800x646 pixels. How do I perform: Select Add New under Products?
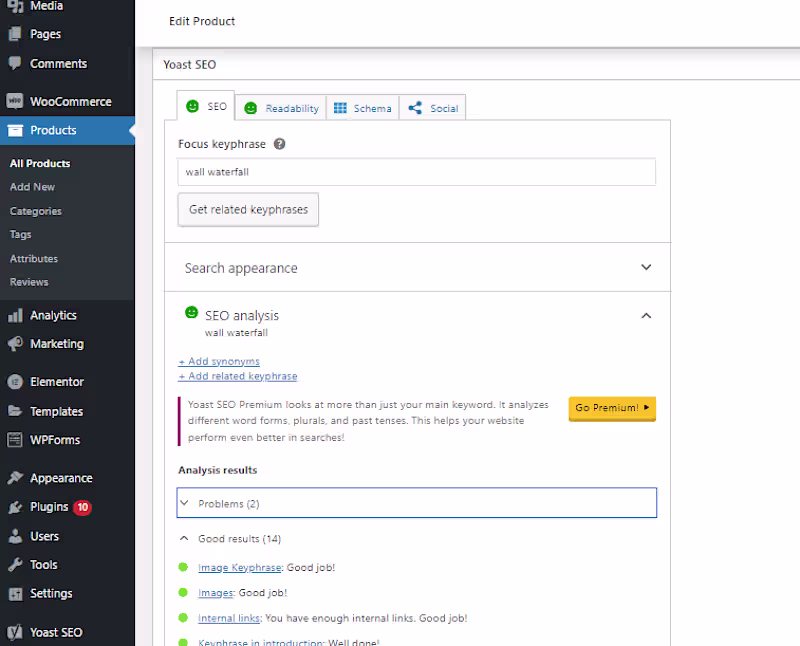click(32, 187)
